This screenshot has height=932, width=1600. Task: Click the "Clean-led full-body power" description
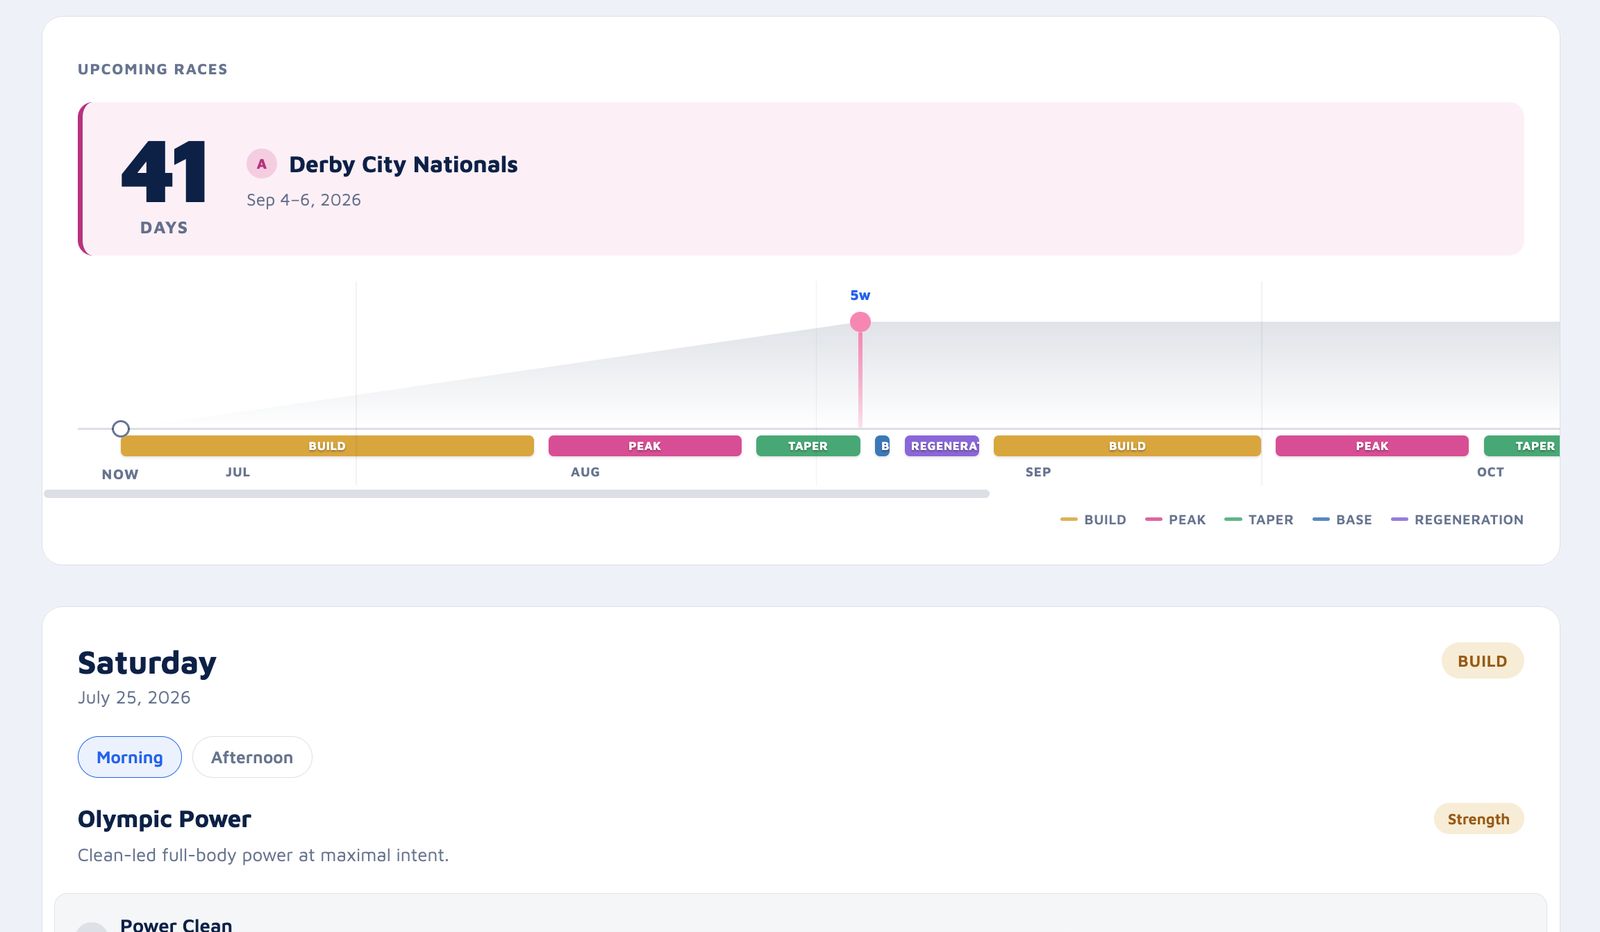coord(263,855)
